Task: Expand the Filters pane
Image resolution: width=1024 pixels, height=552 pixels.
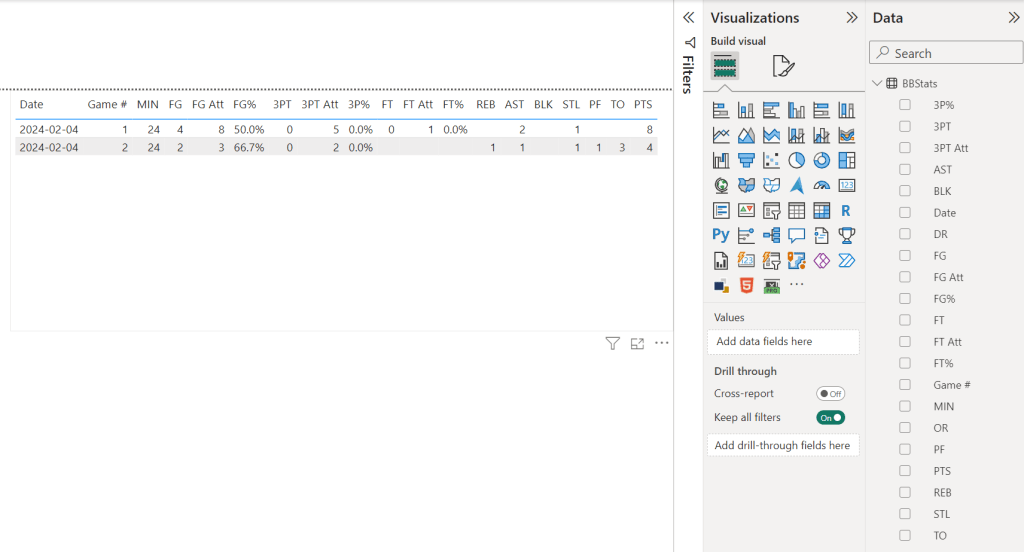Action: coord(688,18)
